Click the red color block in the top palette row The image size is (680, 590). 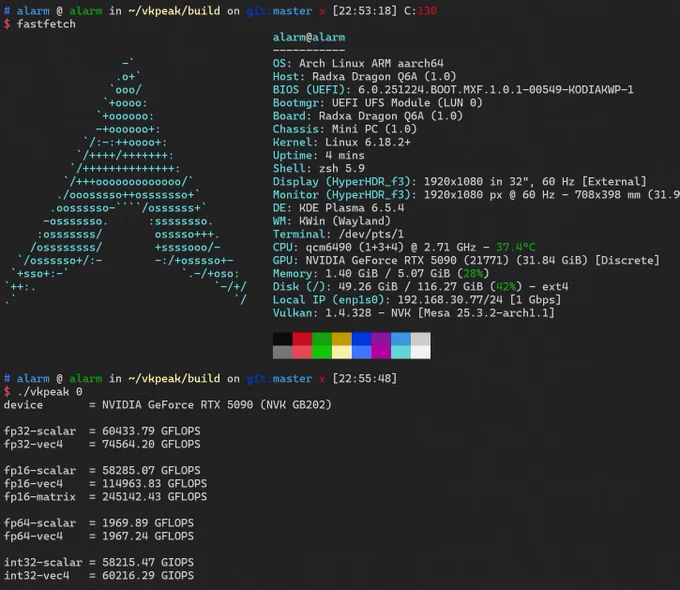pos(302,339)
